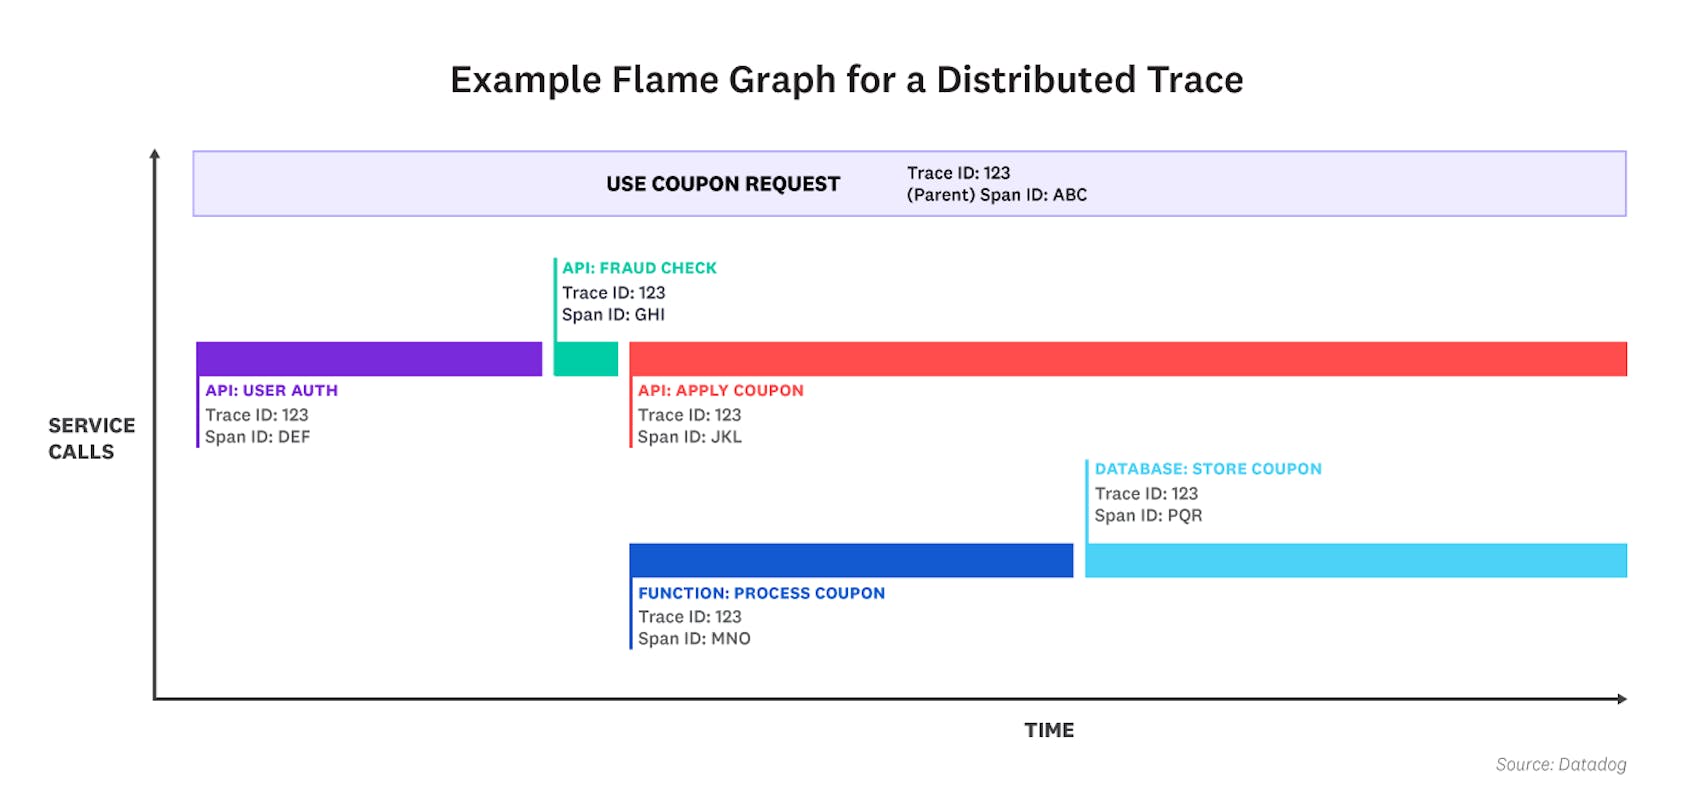Click the FUNCTION: PROCESS COUPON label
Image resolution: width=1694 pixels, height=811 pixels.
click(x=762, y=593)
